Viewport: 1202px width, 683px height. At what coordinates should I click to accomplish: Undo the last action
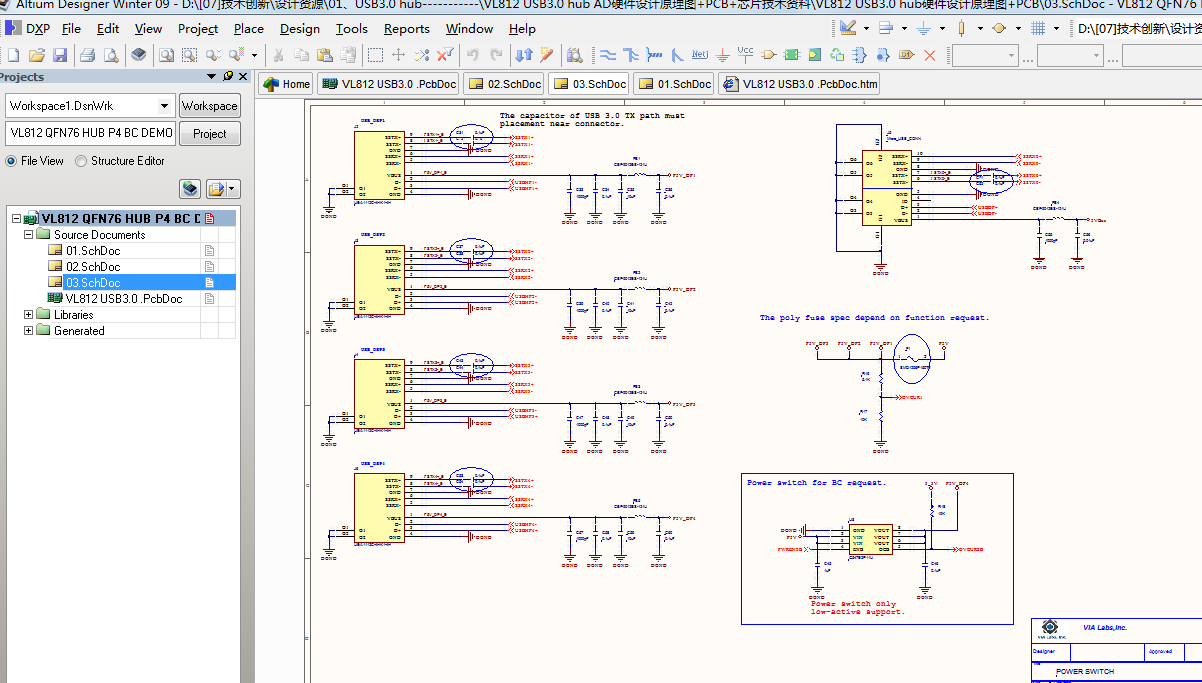472,55
